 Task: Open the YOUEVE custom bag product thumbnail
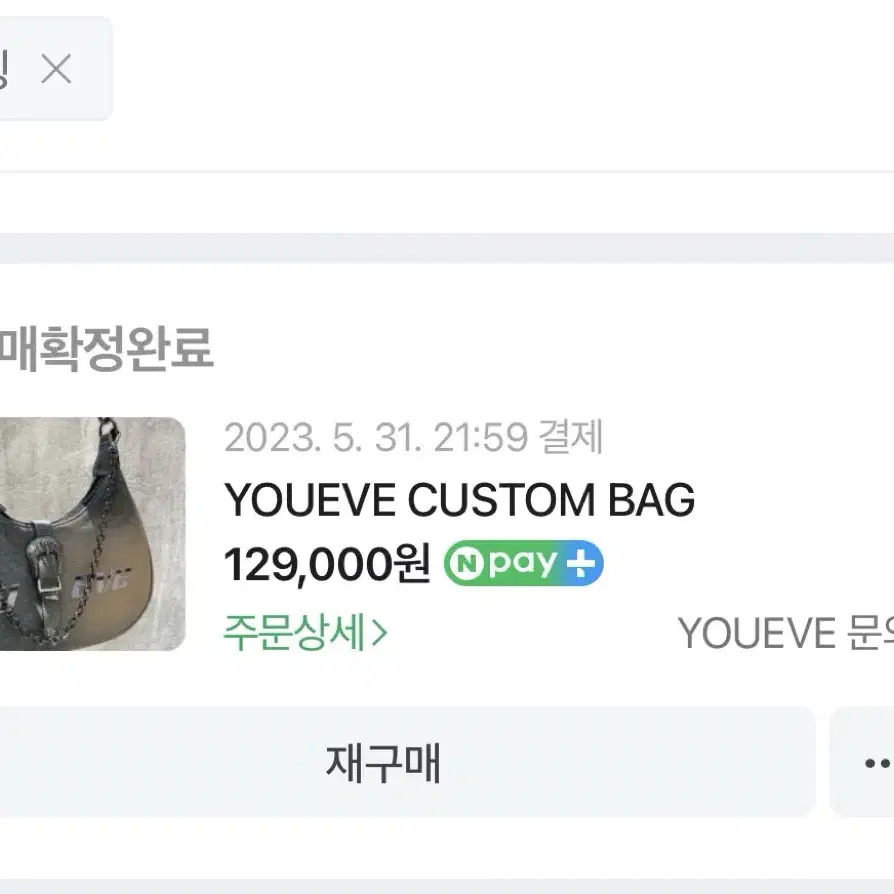92,534
